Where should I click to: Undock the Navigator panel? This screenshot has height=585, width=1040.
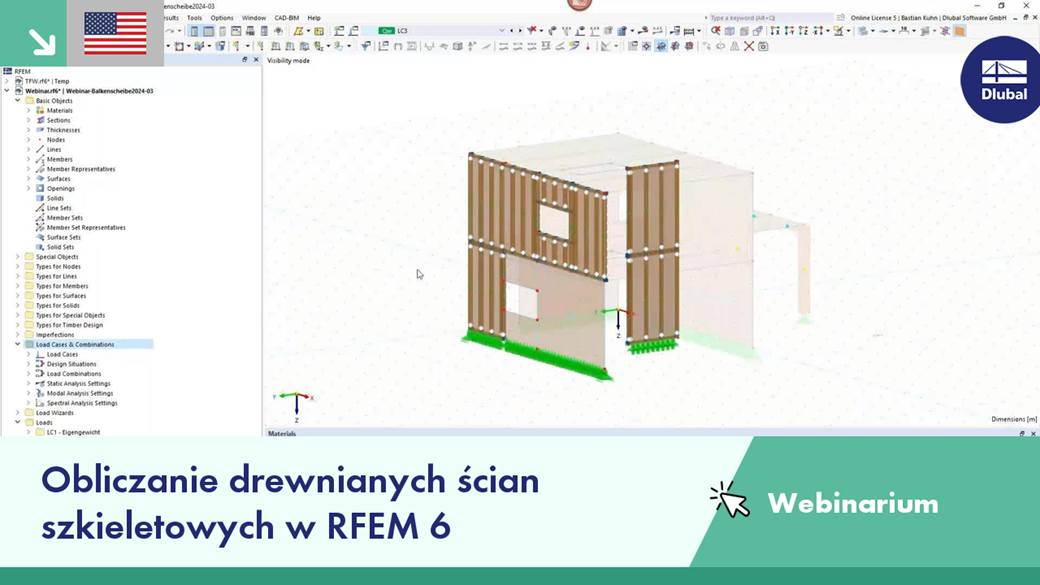pyautogui.click(x=245, y=60)
